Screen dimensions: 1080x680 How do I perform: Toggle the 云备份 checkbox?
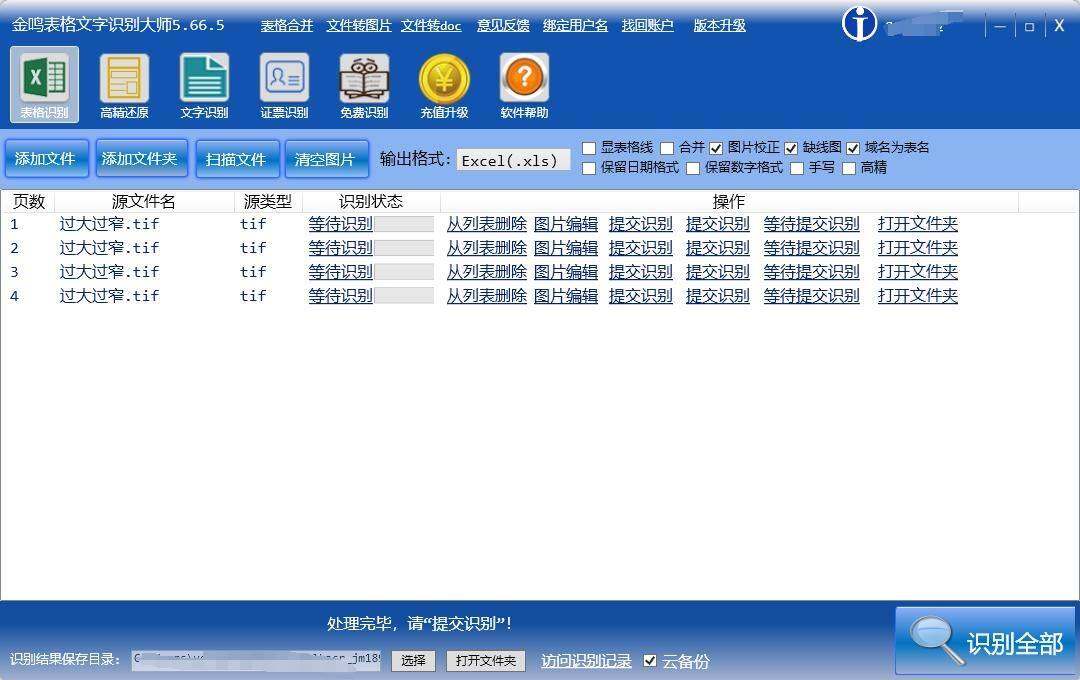point(650,661)
